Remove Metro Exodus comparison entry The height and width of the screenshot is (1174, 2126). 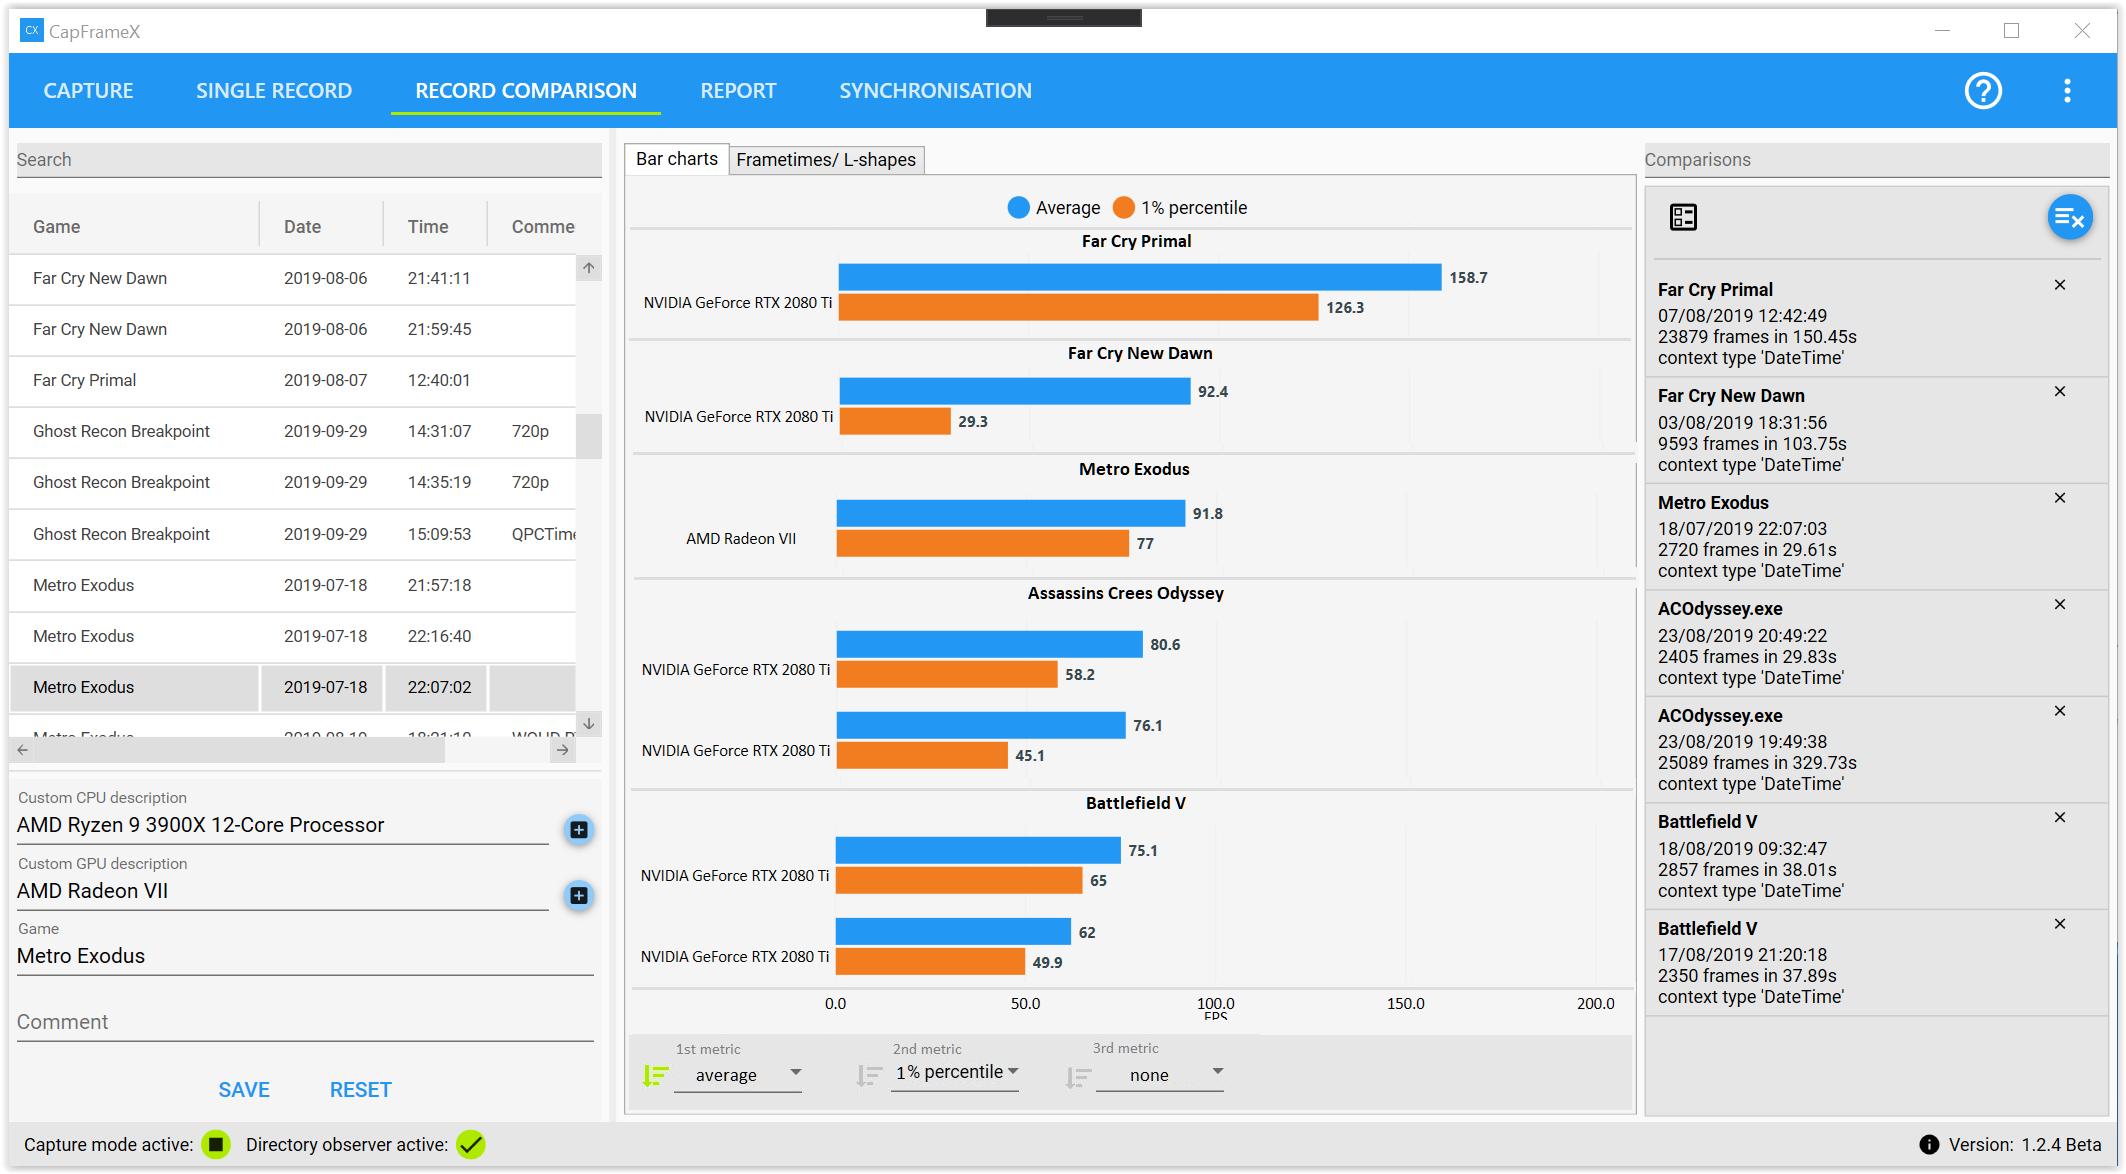click(2060, 498)
